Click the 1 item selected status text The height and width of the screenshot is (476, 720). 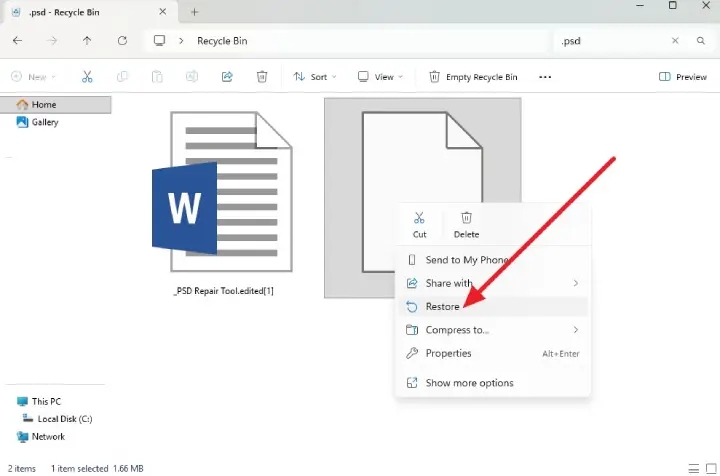click(79, 469)
